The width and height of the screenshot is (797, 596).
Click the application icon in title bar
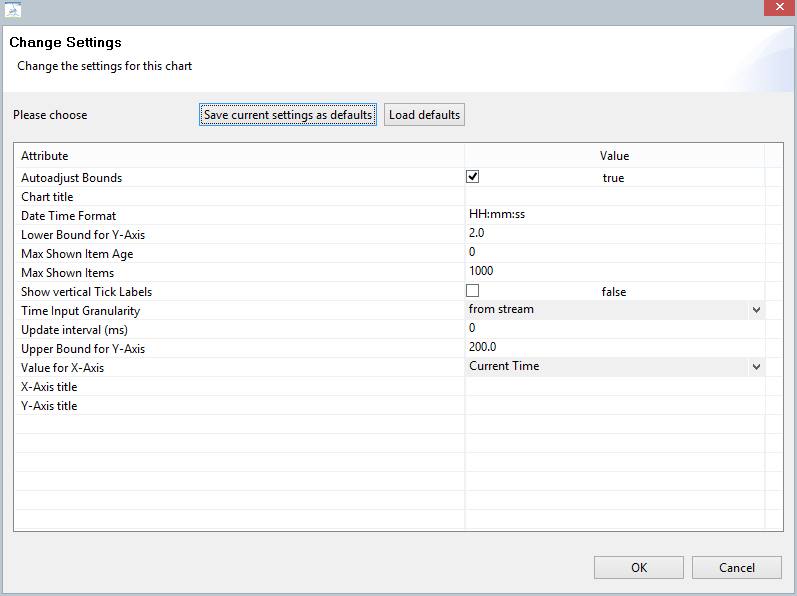click(12, 10)
